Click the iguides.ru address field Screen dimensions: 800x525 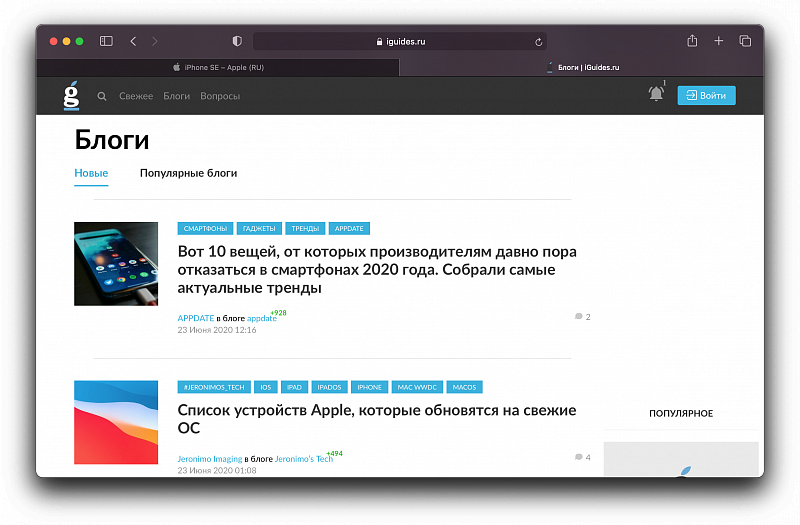click(400, 42)
